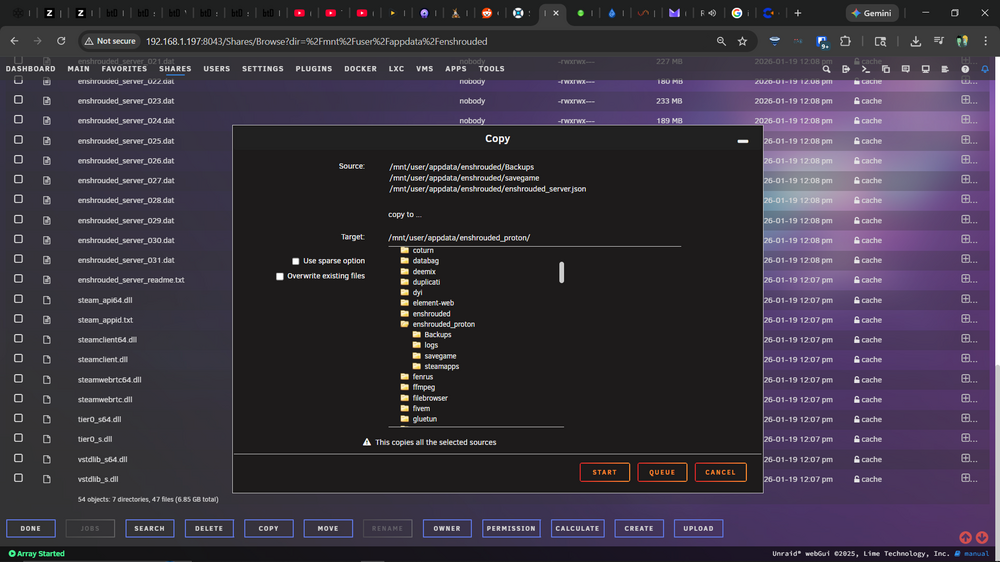The height and width of the screenshot is (562, 1000).
Task: Click the Target path input field
Action: click(534, 237)
